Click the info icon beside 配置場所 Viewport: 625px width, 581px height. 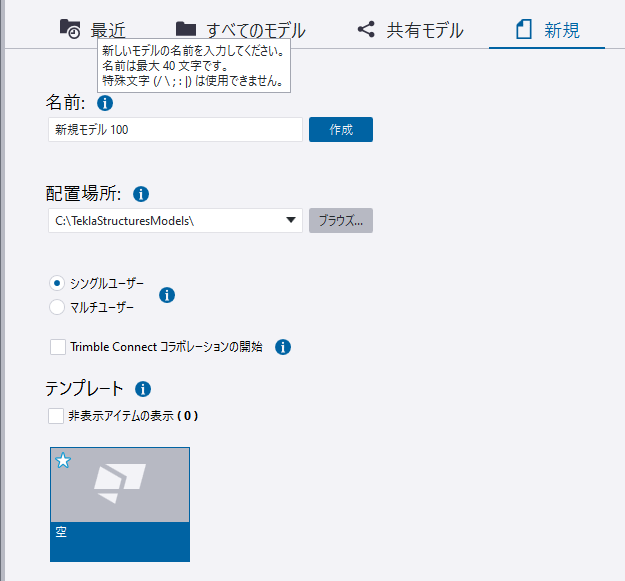coord(141,194)
